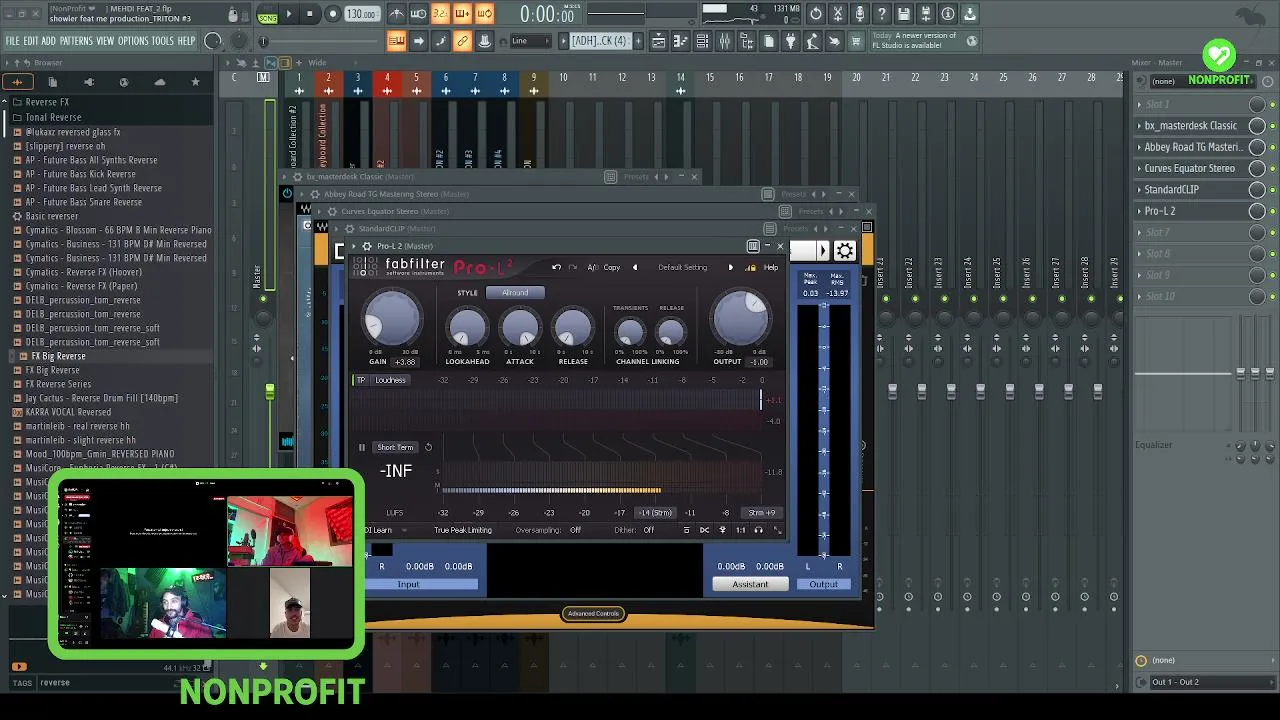Open the project info icon
Image resolution: width=1280 pixels, height=720 pixels.
948,14
